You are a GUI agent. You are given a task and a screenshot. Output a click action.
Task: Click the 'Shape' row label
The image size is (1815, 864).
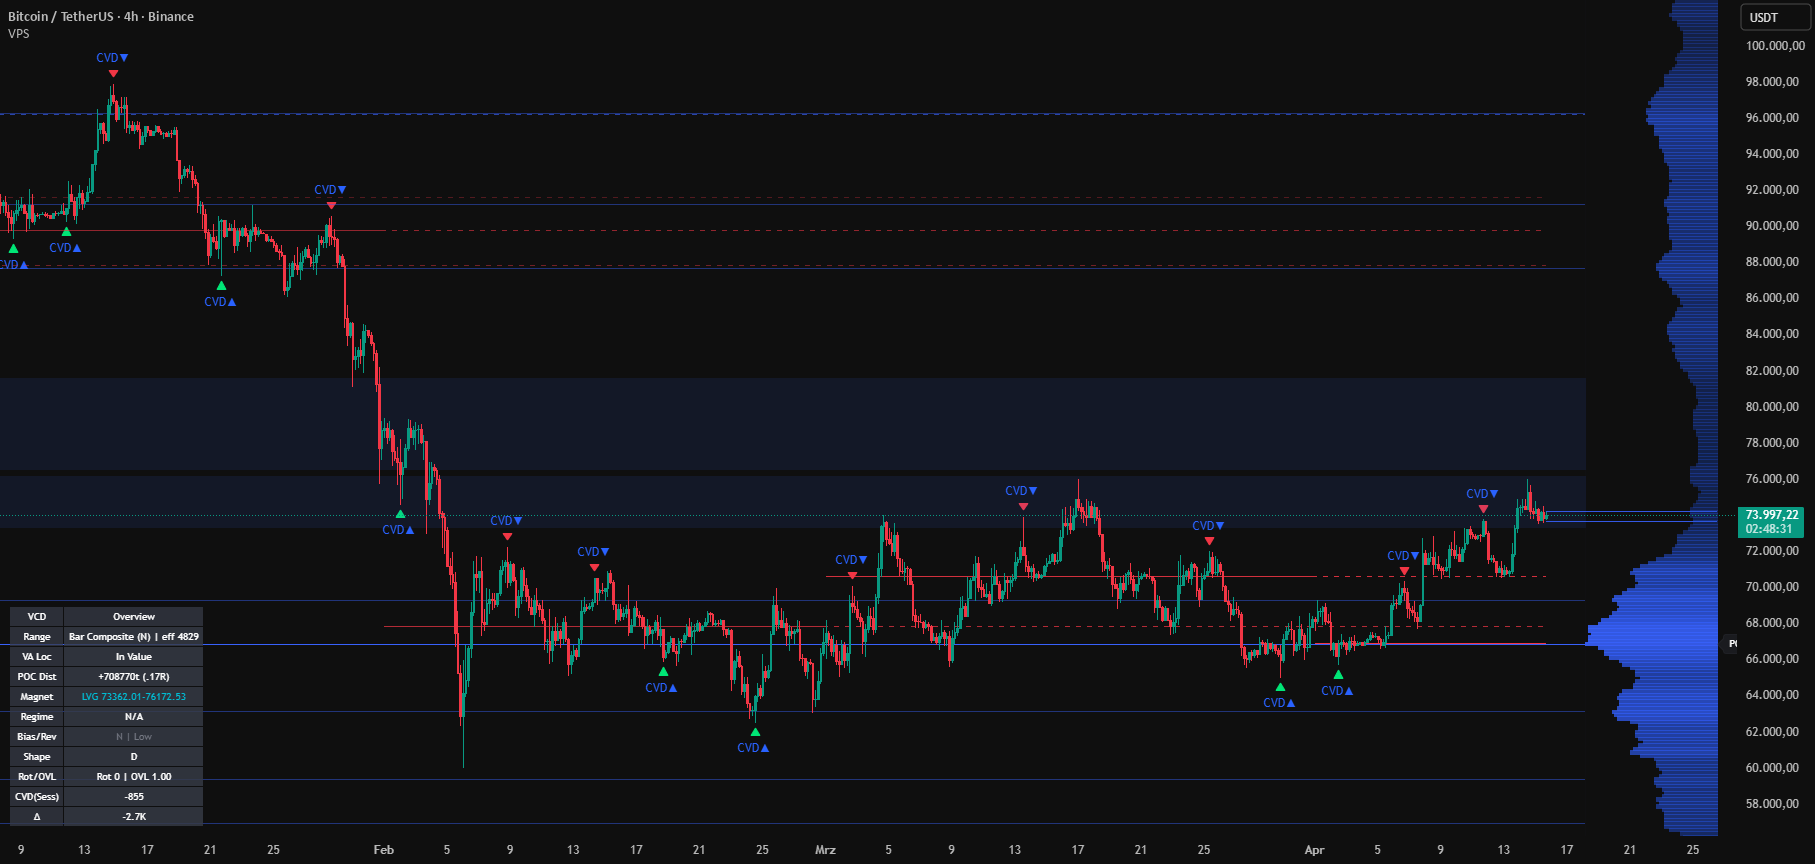pos(37,757)
